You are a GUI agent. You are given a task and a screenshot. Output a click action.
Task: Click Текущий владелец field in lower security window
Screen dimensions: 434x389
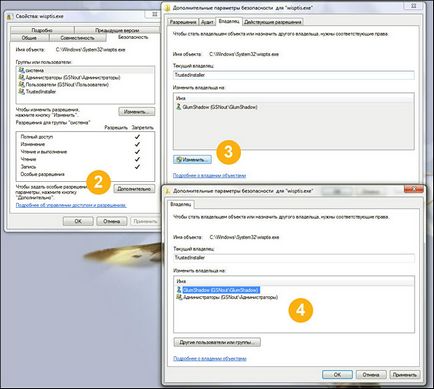click(294, 258)
